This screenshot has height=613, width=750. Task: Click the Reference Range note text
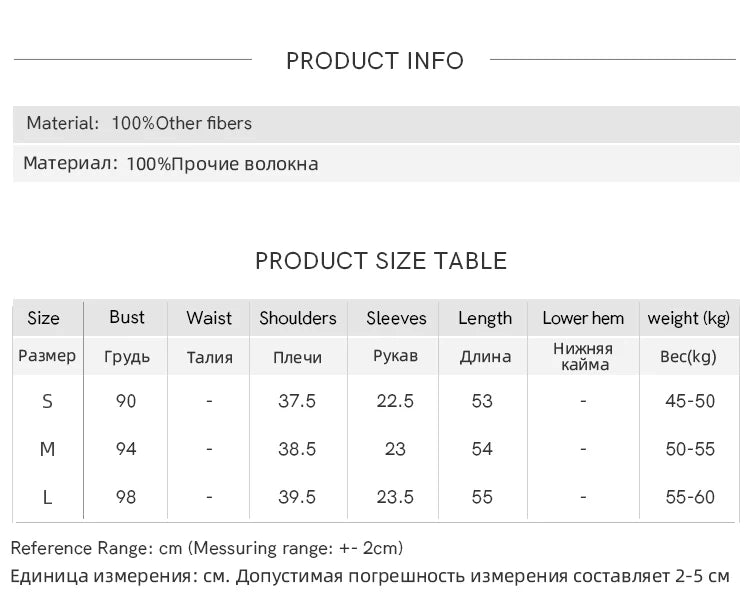pos(207,548)
